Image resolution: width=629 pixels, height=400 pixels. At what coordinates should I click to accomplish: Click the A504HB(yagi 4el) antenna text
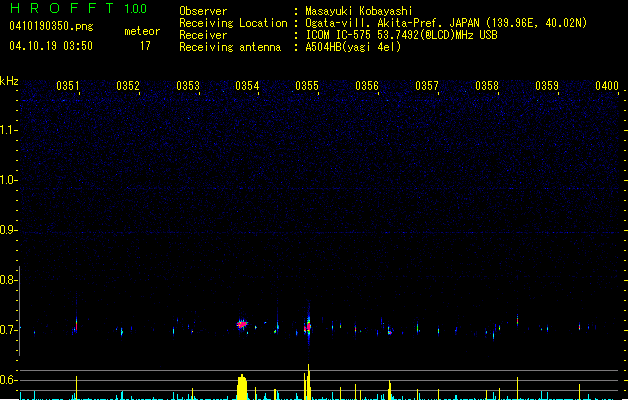point(353,47)
